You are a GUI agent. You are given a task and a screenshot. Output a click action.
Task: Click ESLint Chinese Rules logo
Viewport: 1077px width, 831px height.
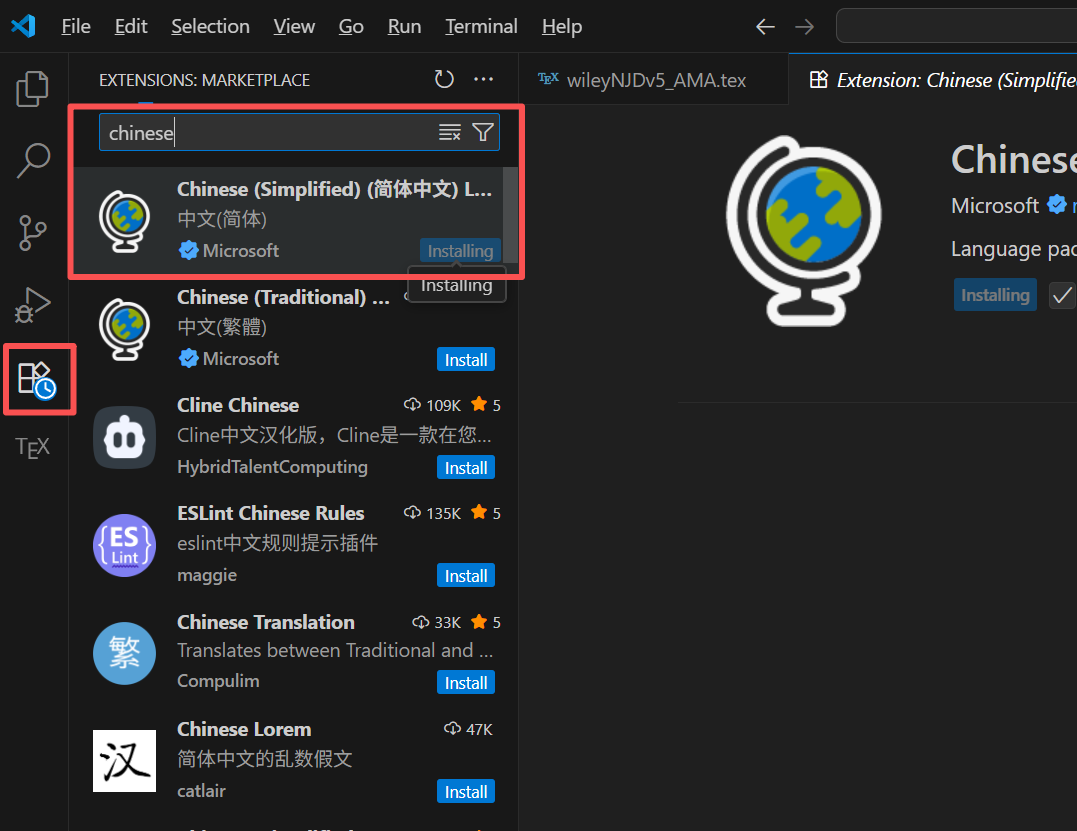coord(124,545)
